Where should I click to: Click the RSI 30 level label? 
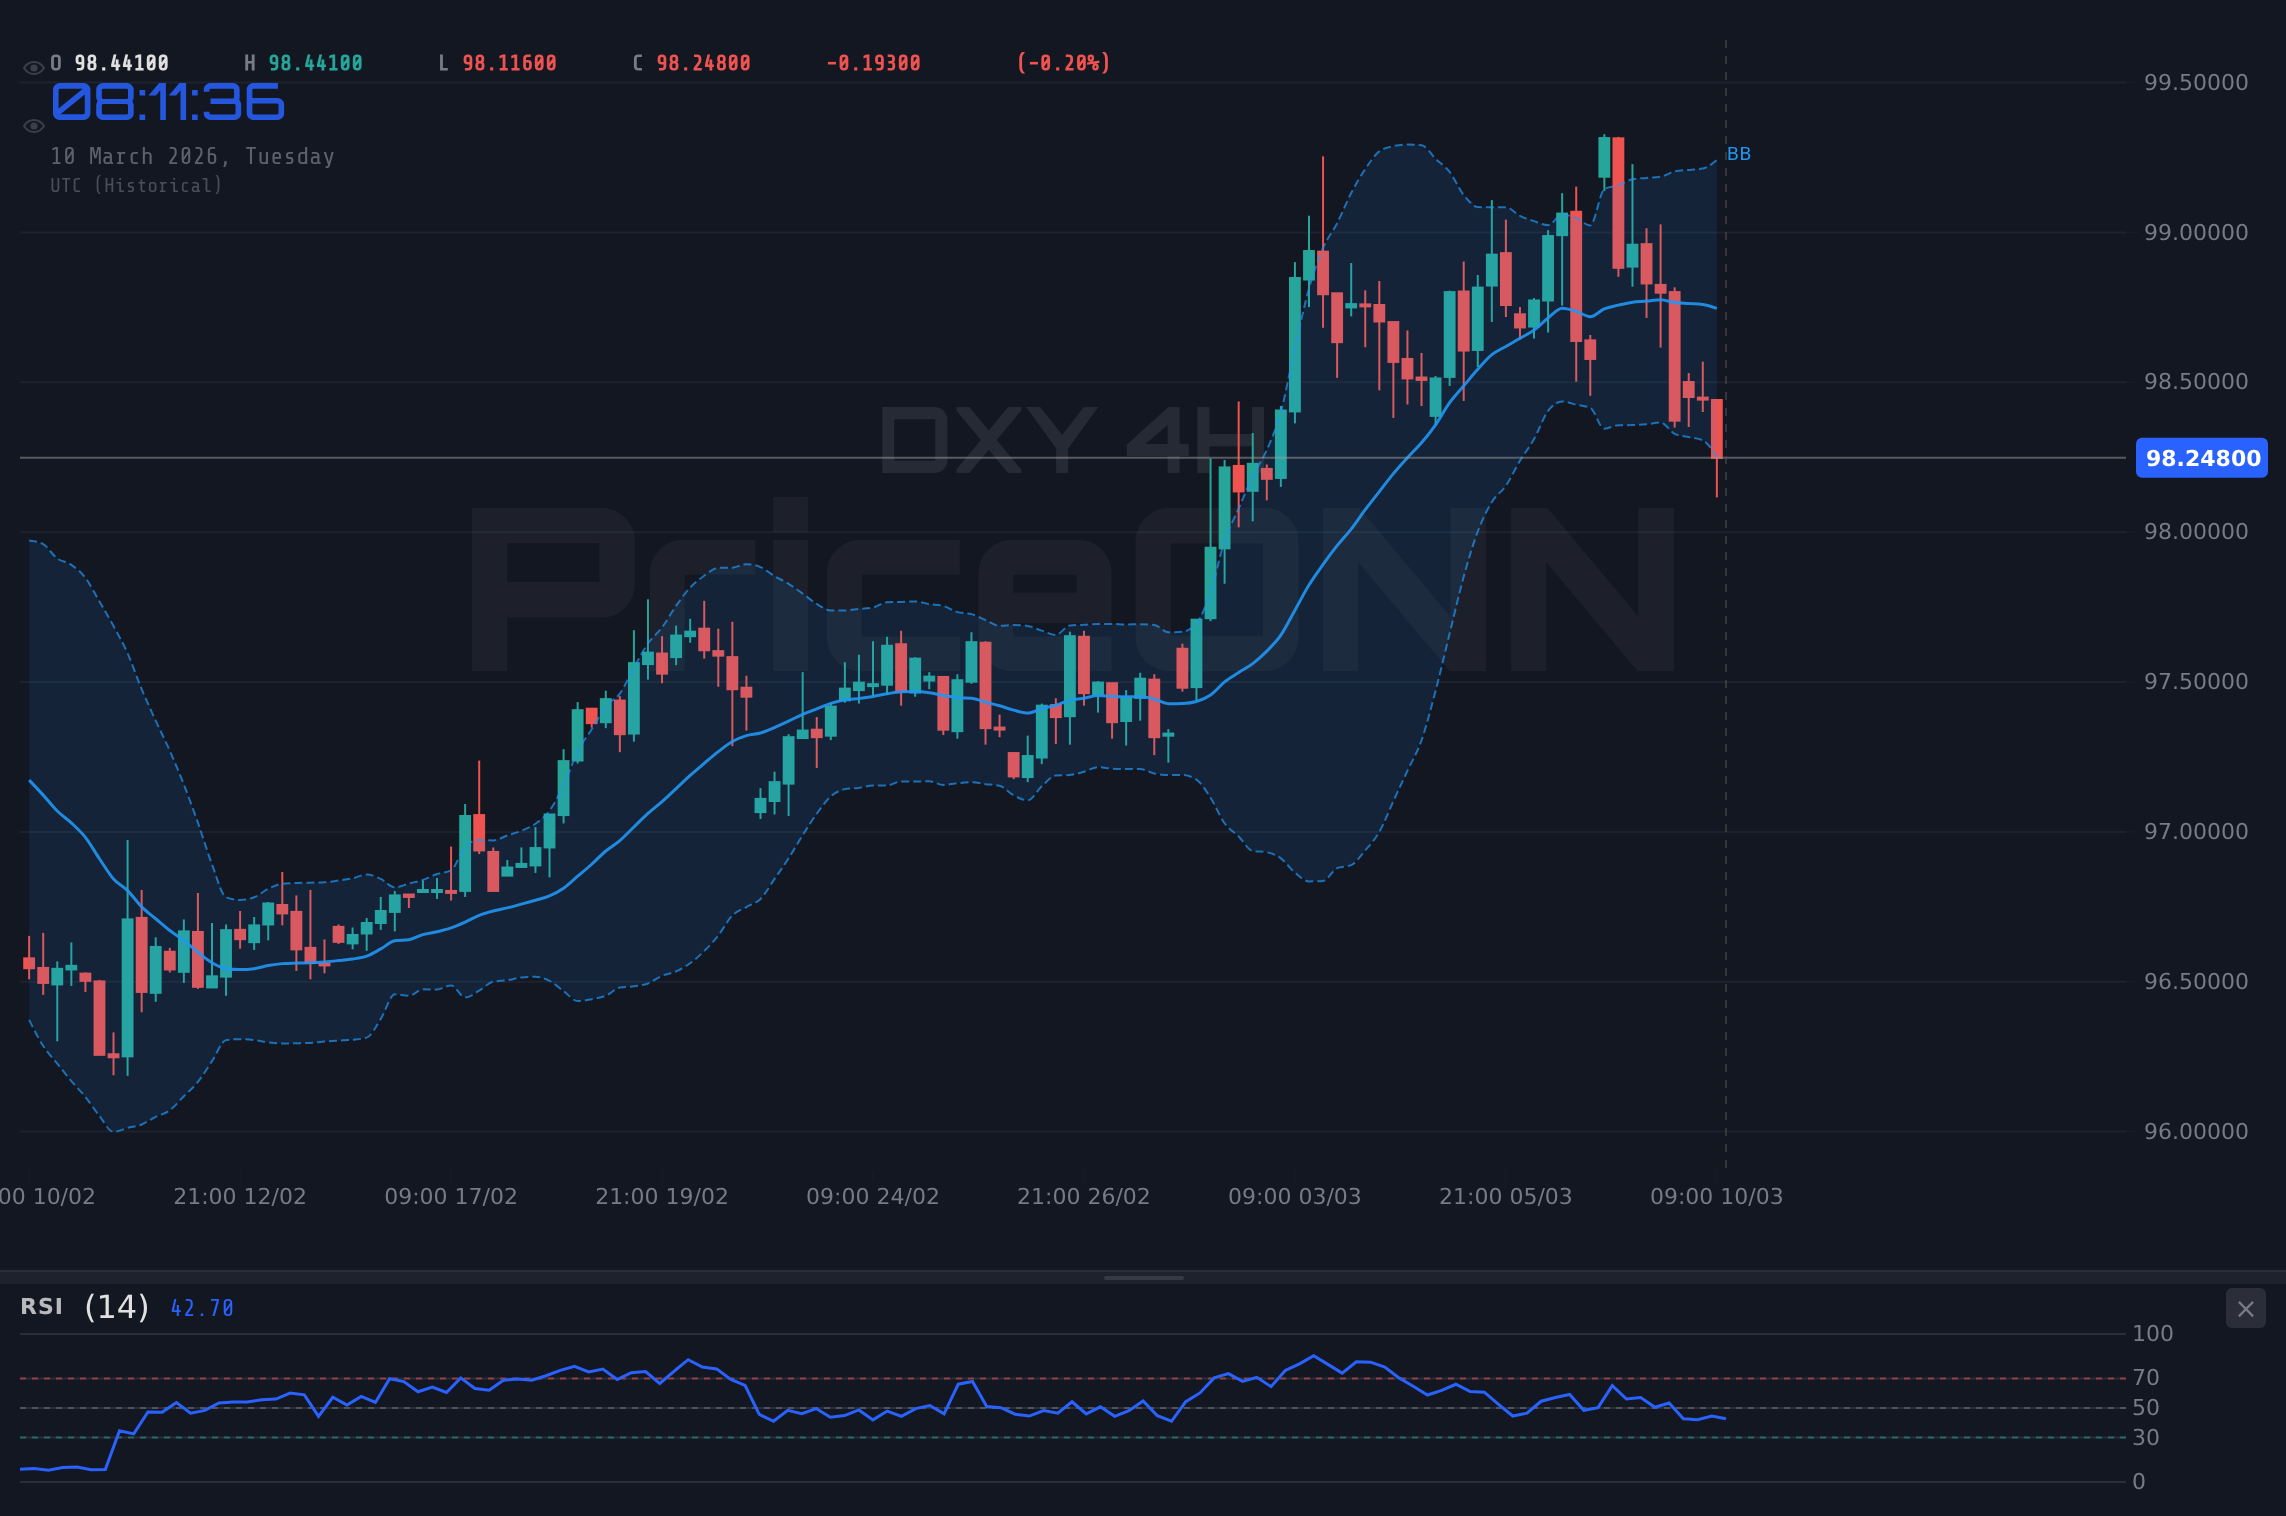2146,1438
